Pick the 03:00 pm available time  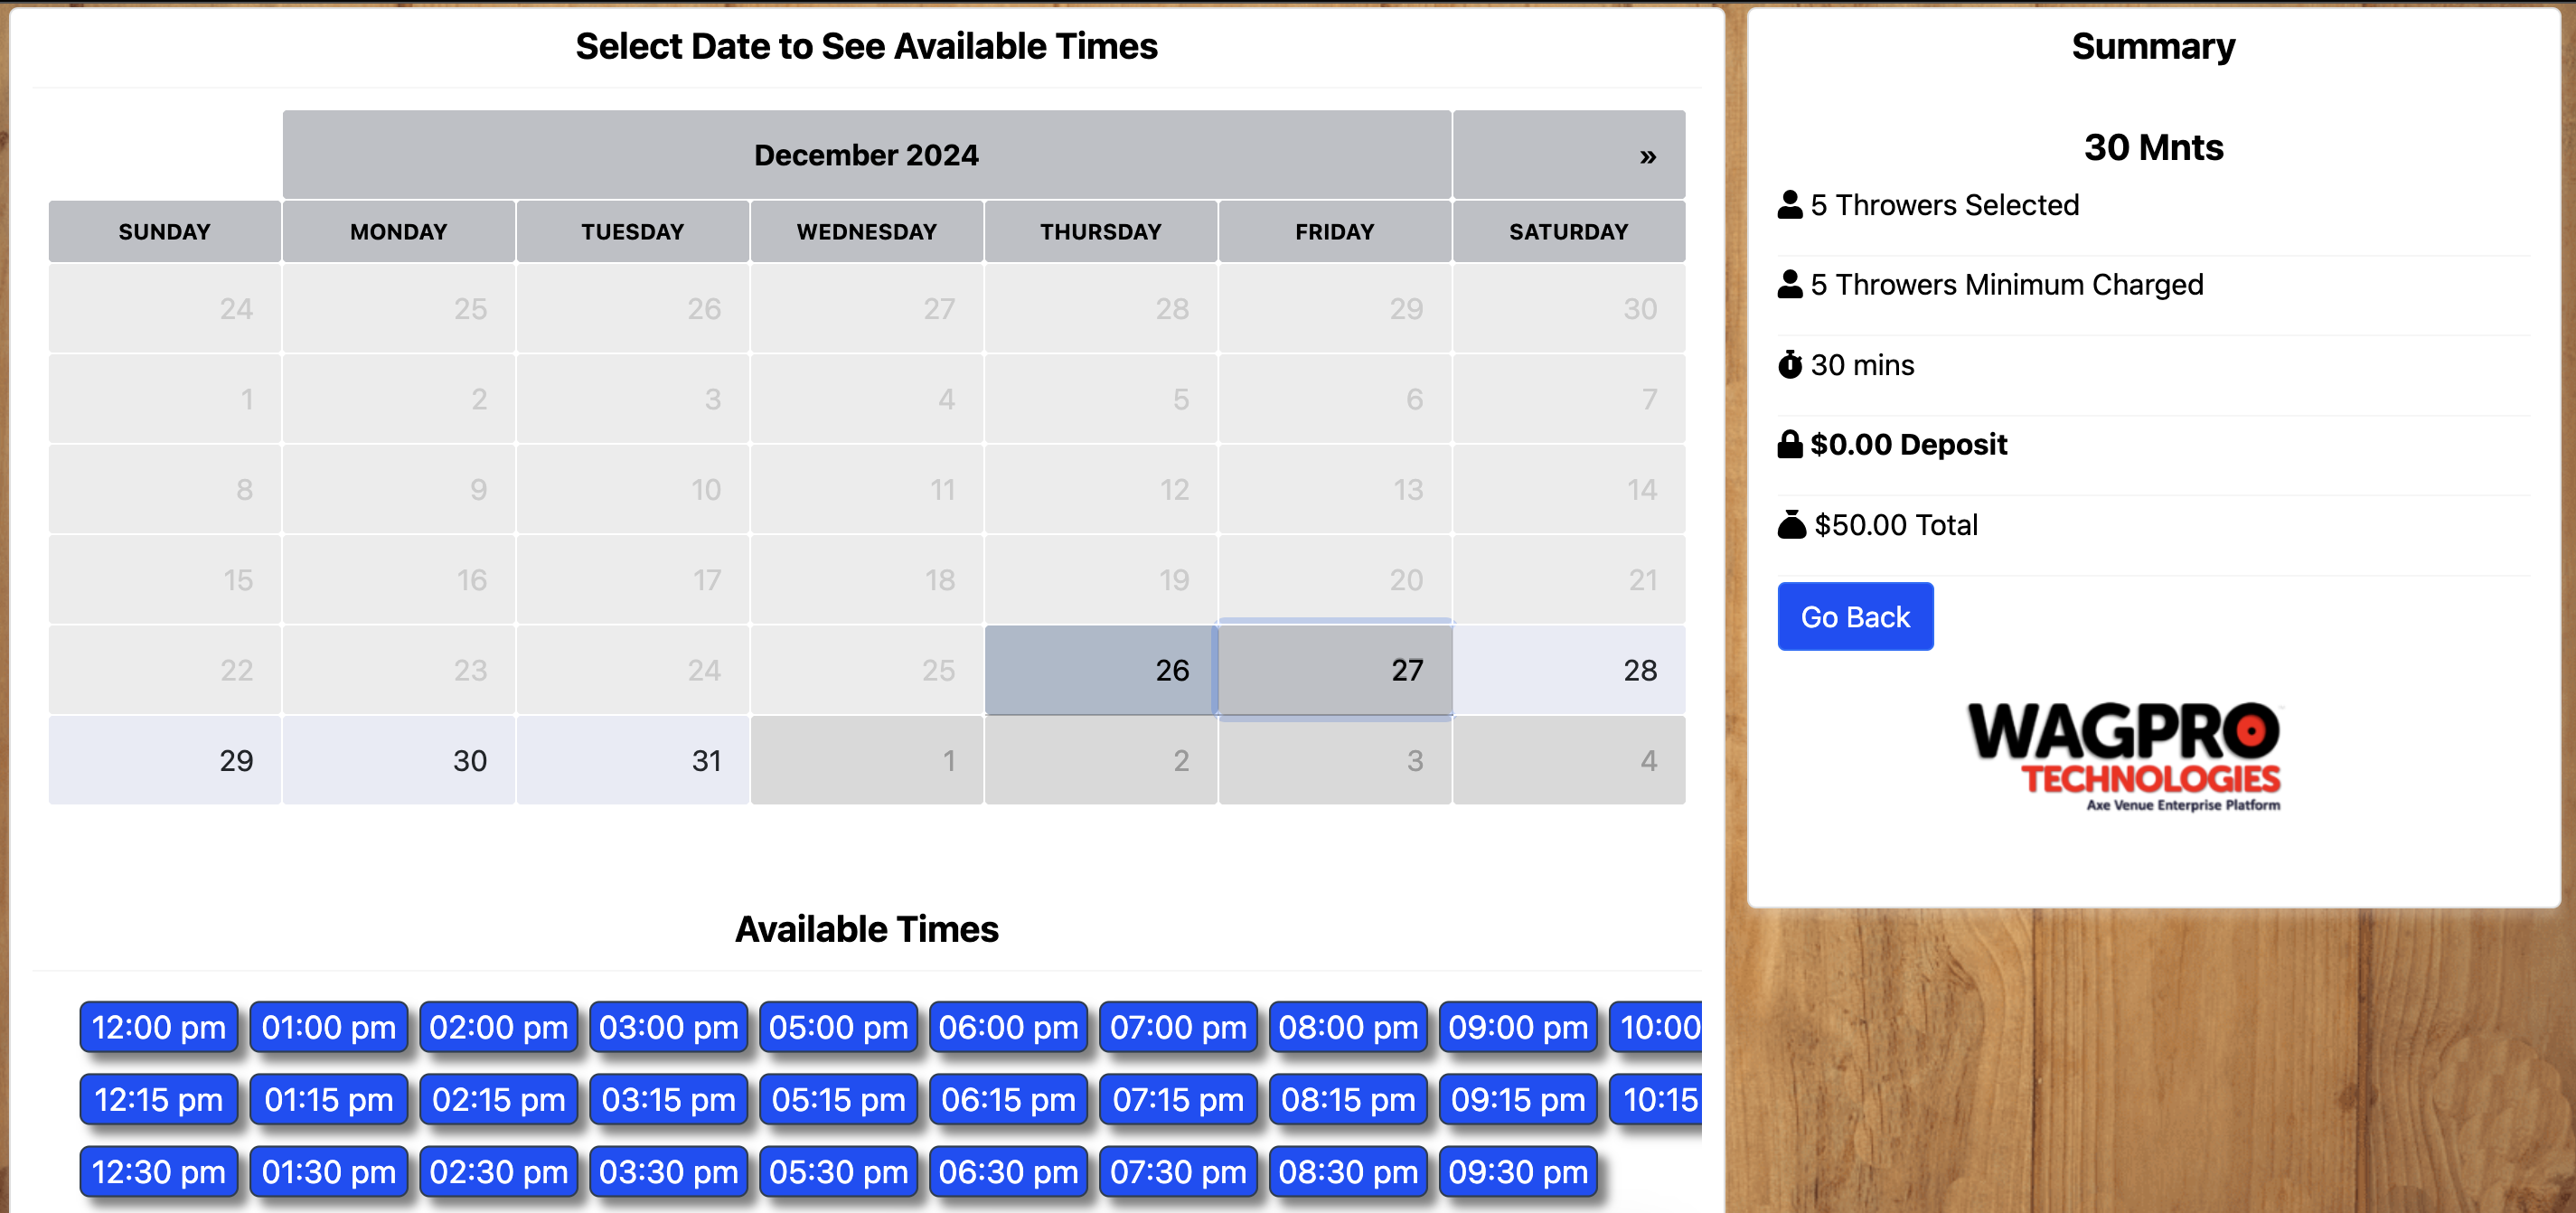coord(668,1027)
